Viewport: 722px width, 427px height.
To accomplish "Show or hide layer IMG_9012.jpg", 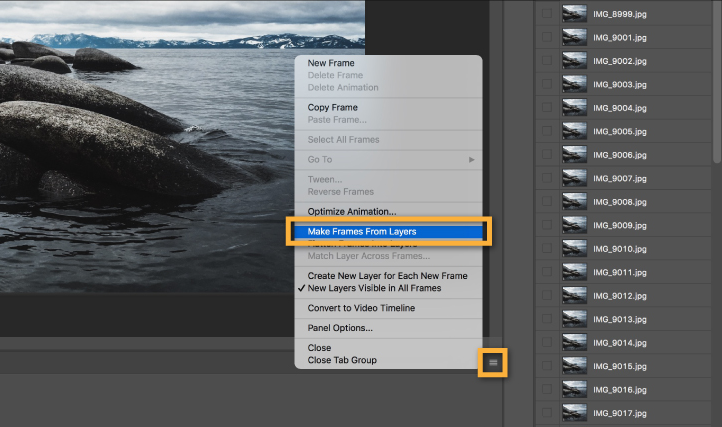I will (547, 296).
